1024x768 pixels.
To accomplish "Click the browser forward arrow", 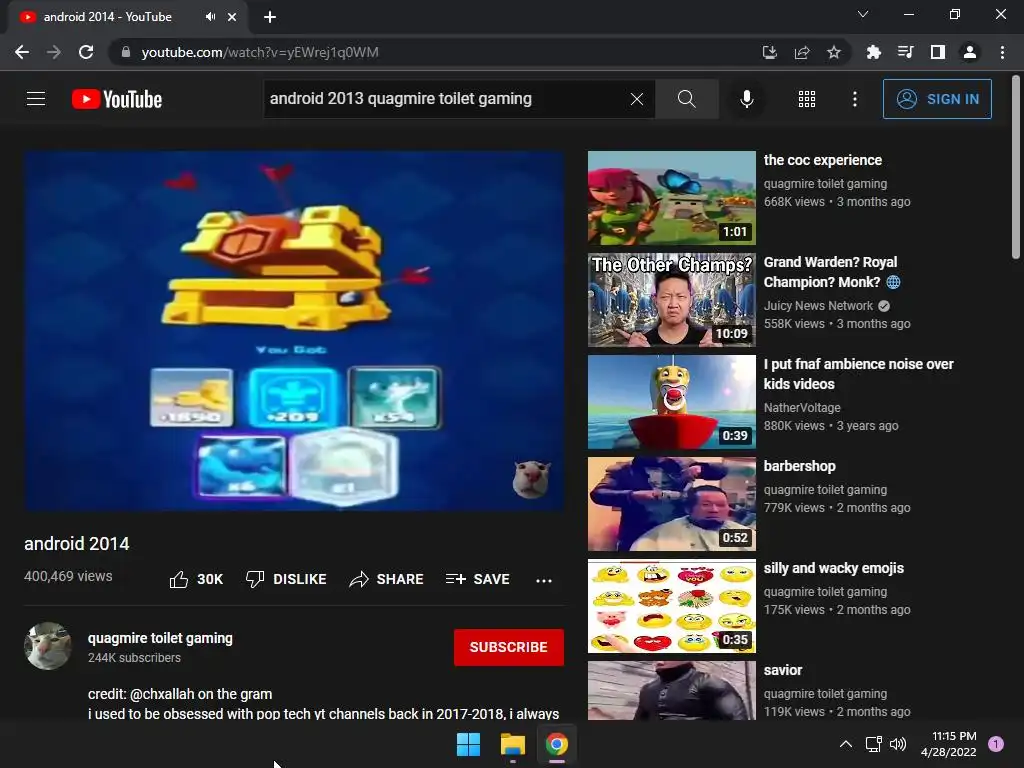I will pyautogui.click(x=54, y=52).
